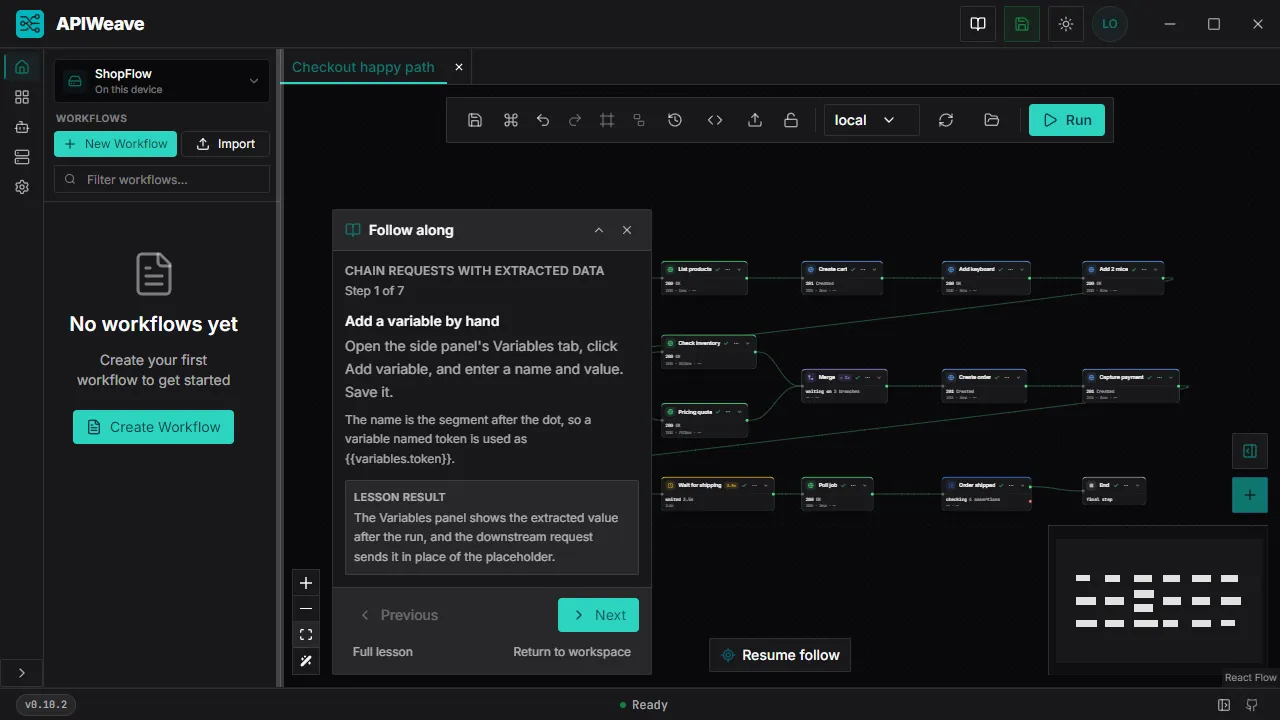Close the Checkout happy path tab
Screen dimensions: 1280x720
coord(459,67)
